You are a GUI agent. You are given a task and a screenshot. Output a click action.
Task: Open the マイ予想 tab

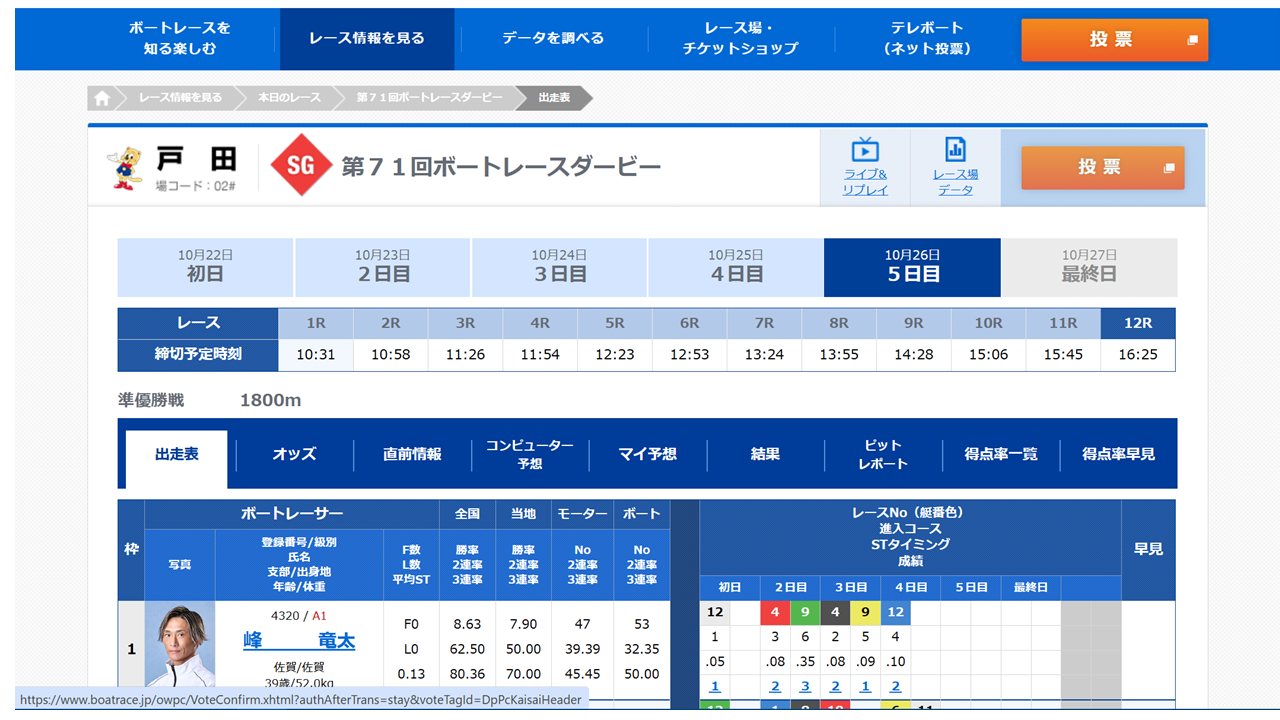tap(648, 454)
